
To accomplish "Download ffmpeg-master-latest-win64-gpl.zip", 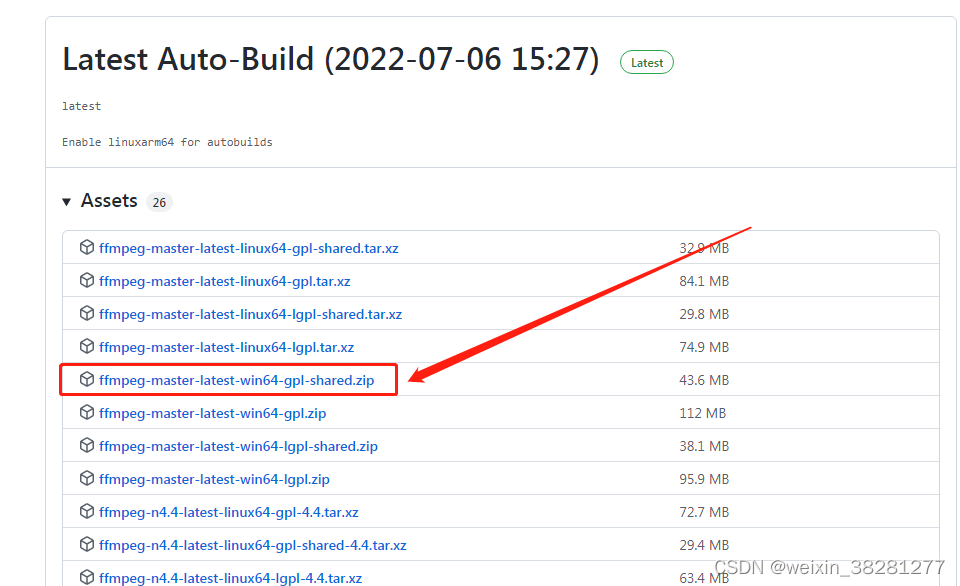I will 212,414.
